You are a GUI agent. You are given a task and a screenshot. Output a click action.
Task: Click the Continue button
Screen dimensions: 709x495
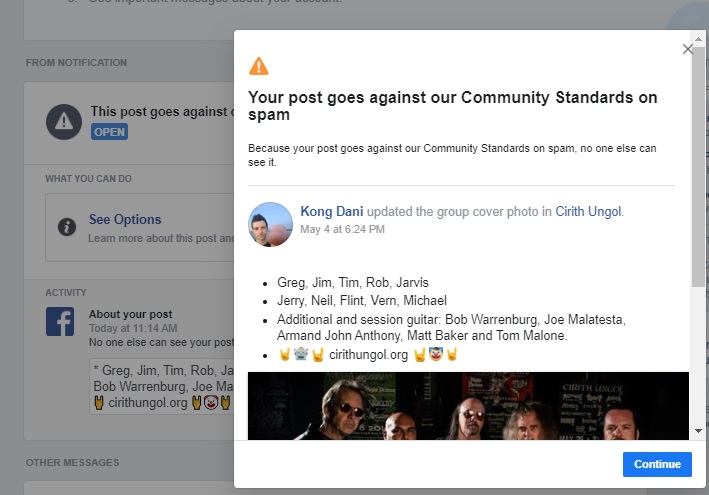pos(656,464)
